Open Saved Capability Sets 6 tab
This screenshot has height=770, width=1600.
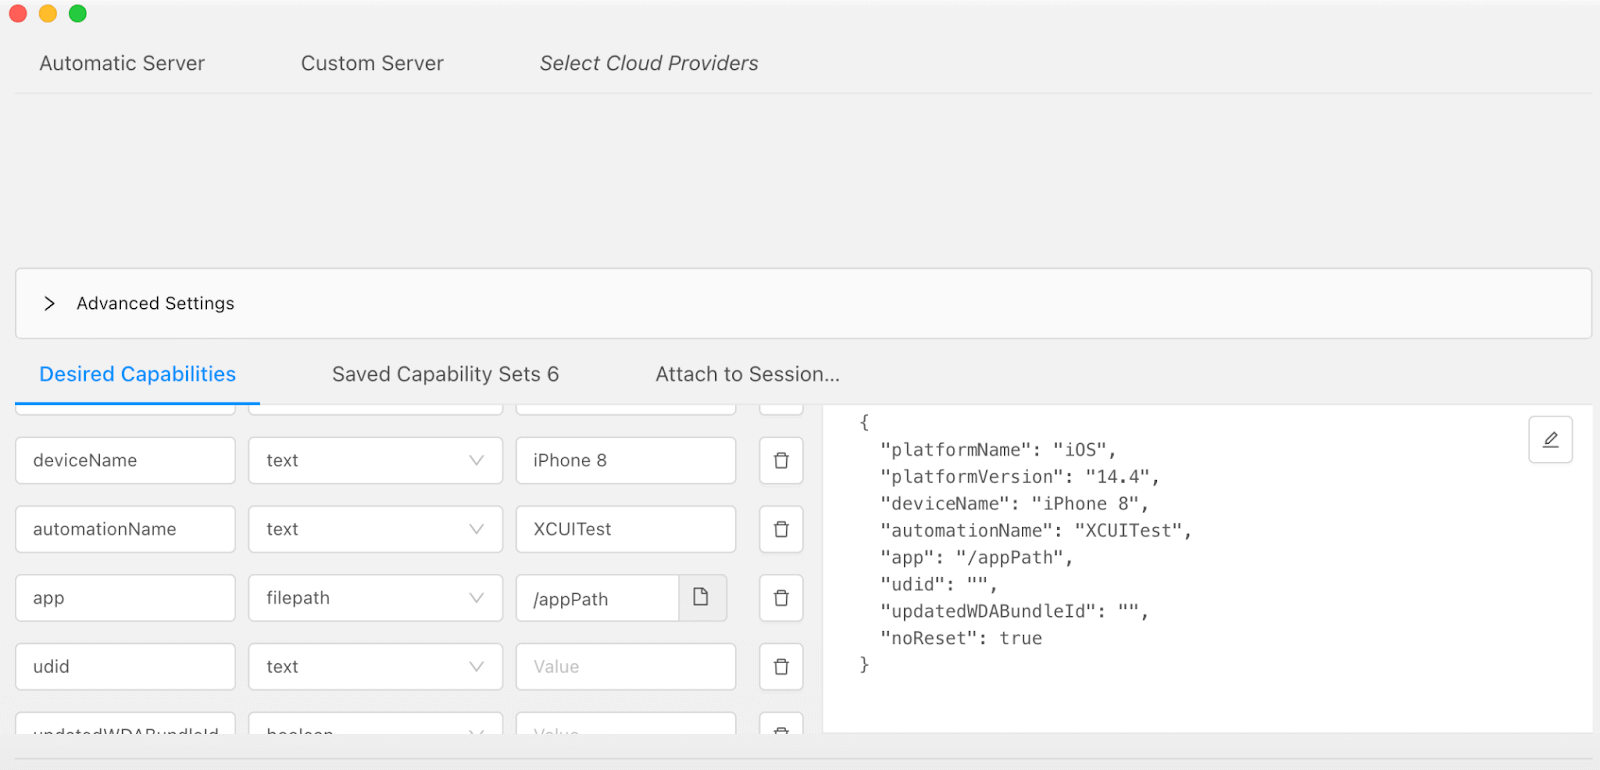[445, 374]
